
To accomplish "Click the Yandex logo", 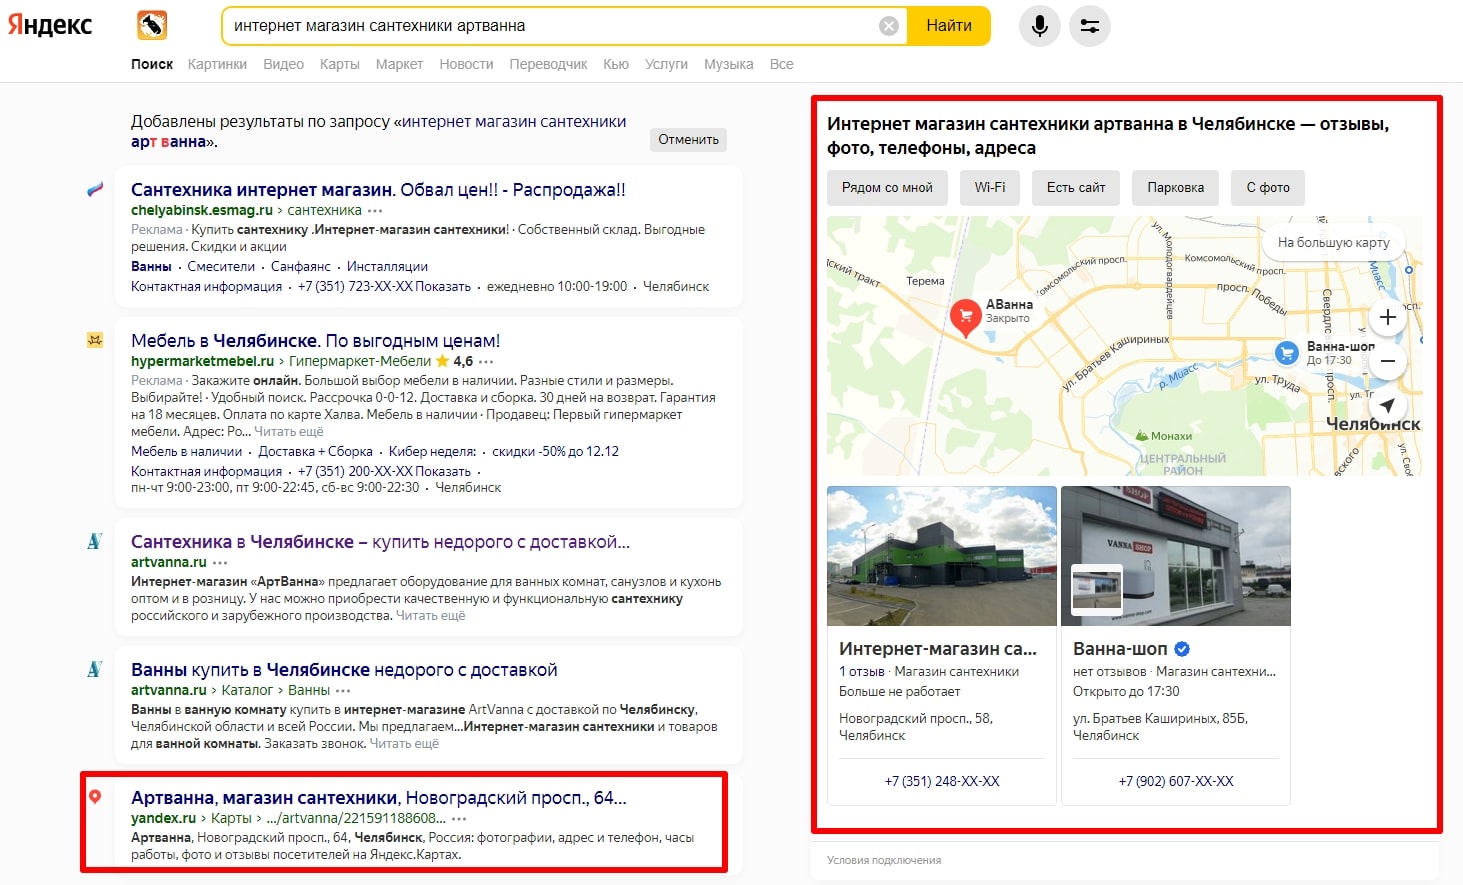I will tap(50, 25).
